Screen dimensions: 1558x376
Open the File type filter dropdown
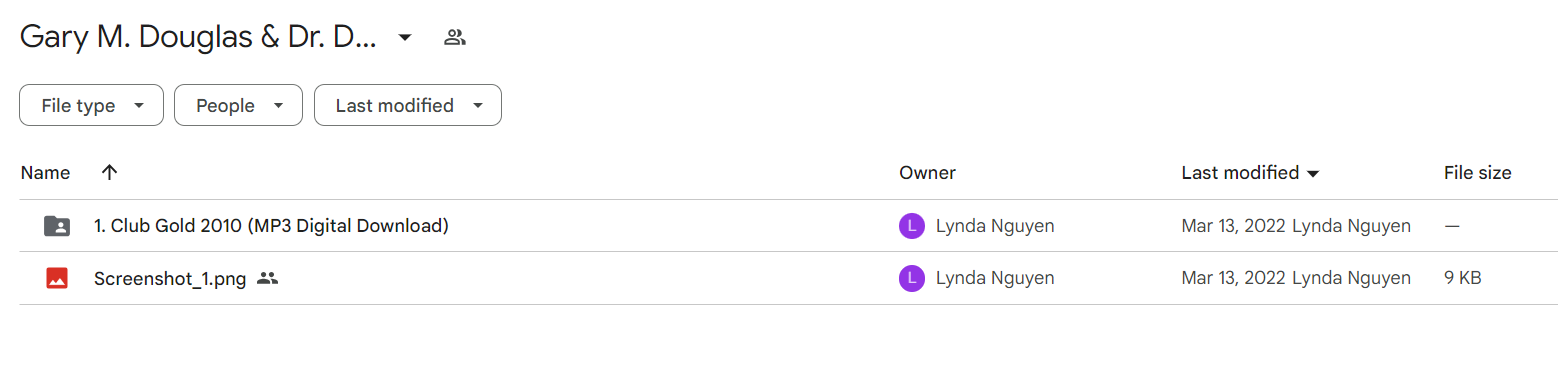tap(91, 105)
